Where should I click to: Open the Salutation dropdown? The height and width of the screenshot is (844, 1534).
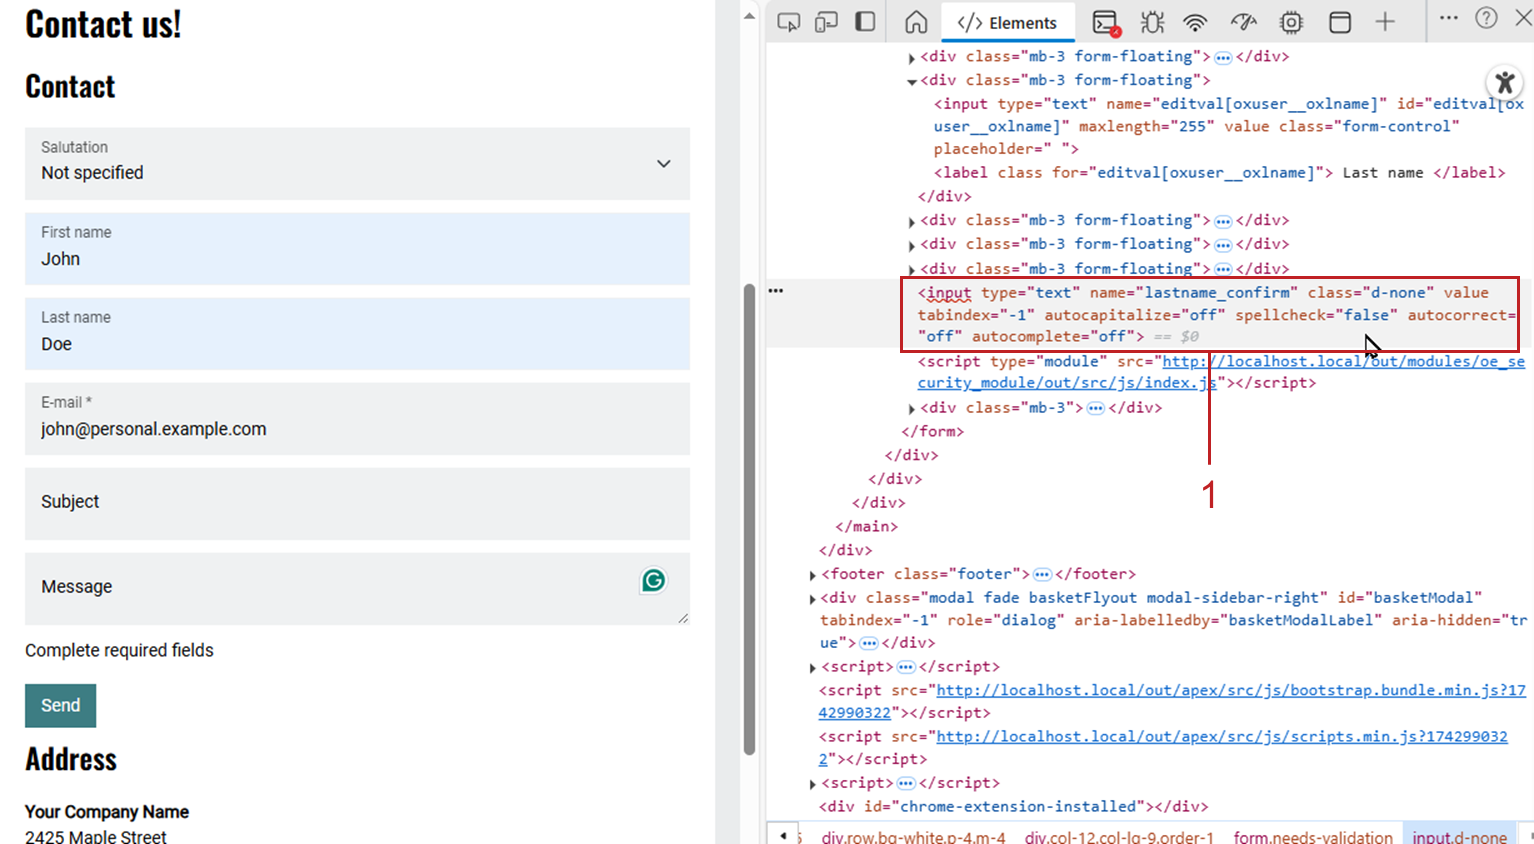(x=357, y=163)
